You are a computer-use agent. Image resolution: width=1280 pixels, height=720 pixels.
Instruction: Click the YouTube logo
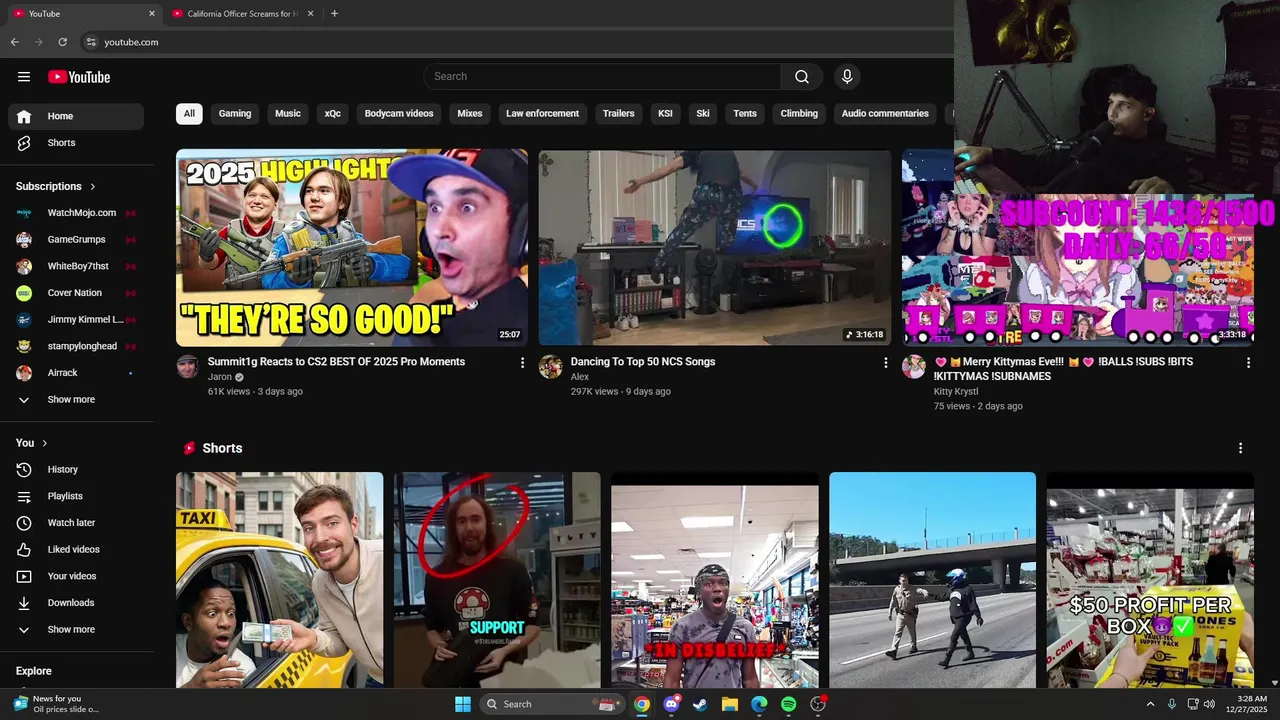[x=79, y=77]
